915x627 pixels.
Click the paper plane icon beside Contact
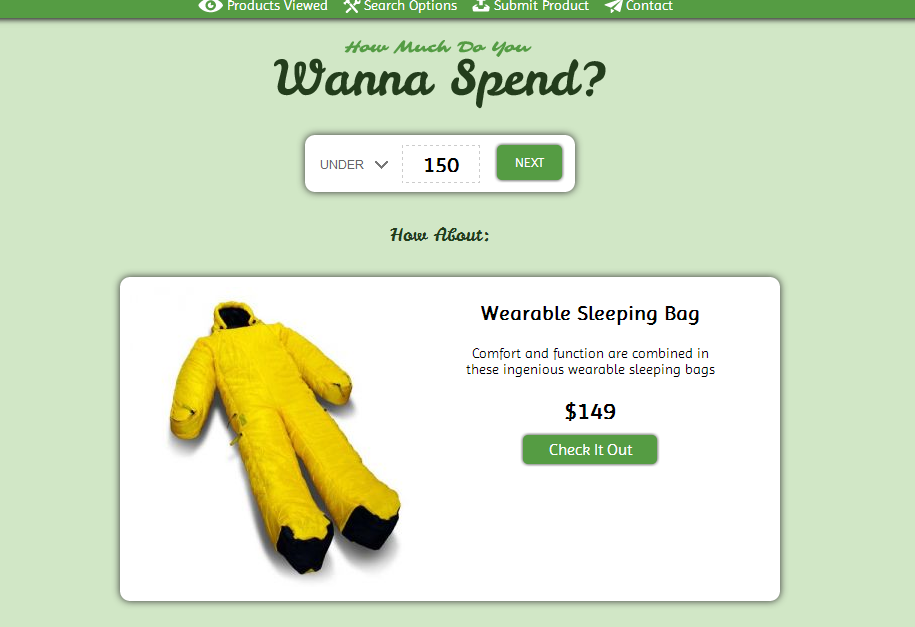(x=613, y=6)
